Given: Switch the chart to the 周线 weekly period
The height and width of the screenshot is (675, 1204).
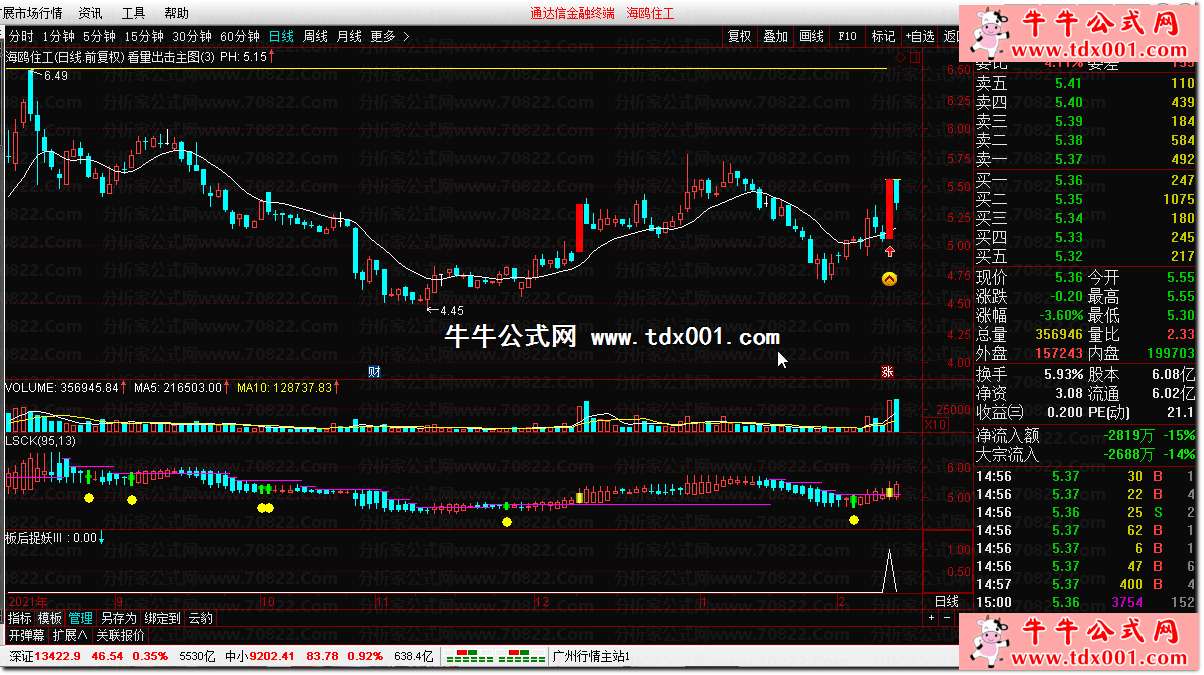Looking at the screenshot, I should [x=315, y=37].
